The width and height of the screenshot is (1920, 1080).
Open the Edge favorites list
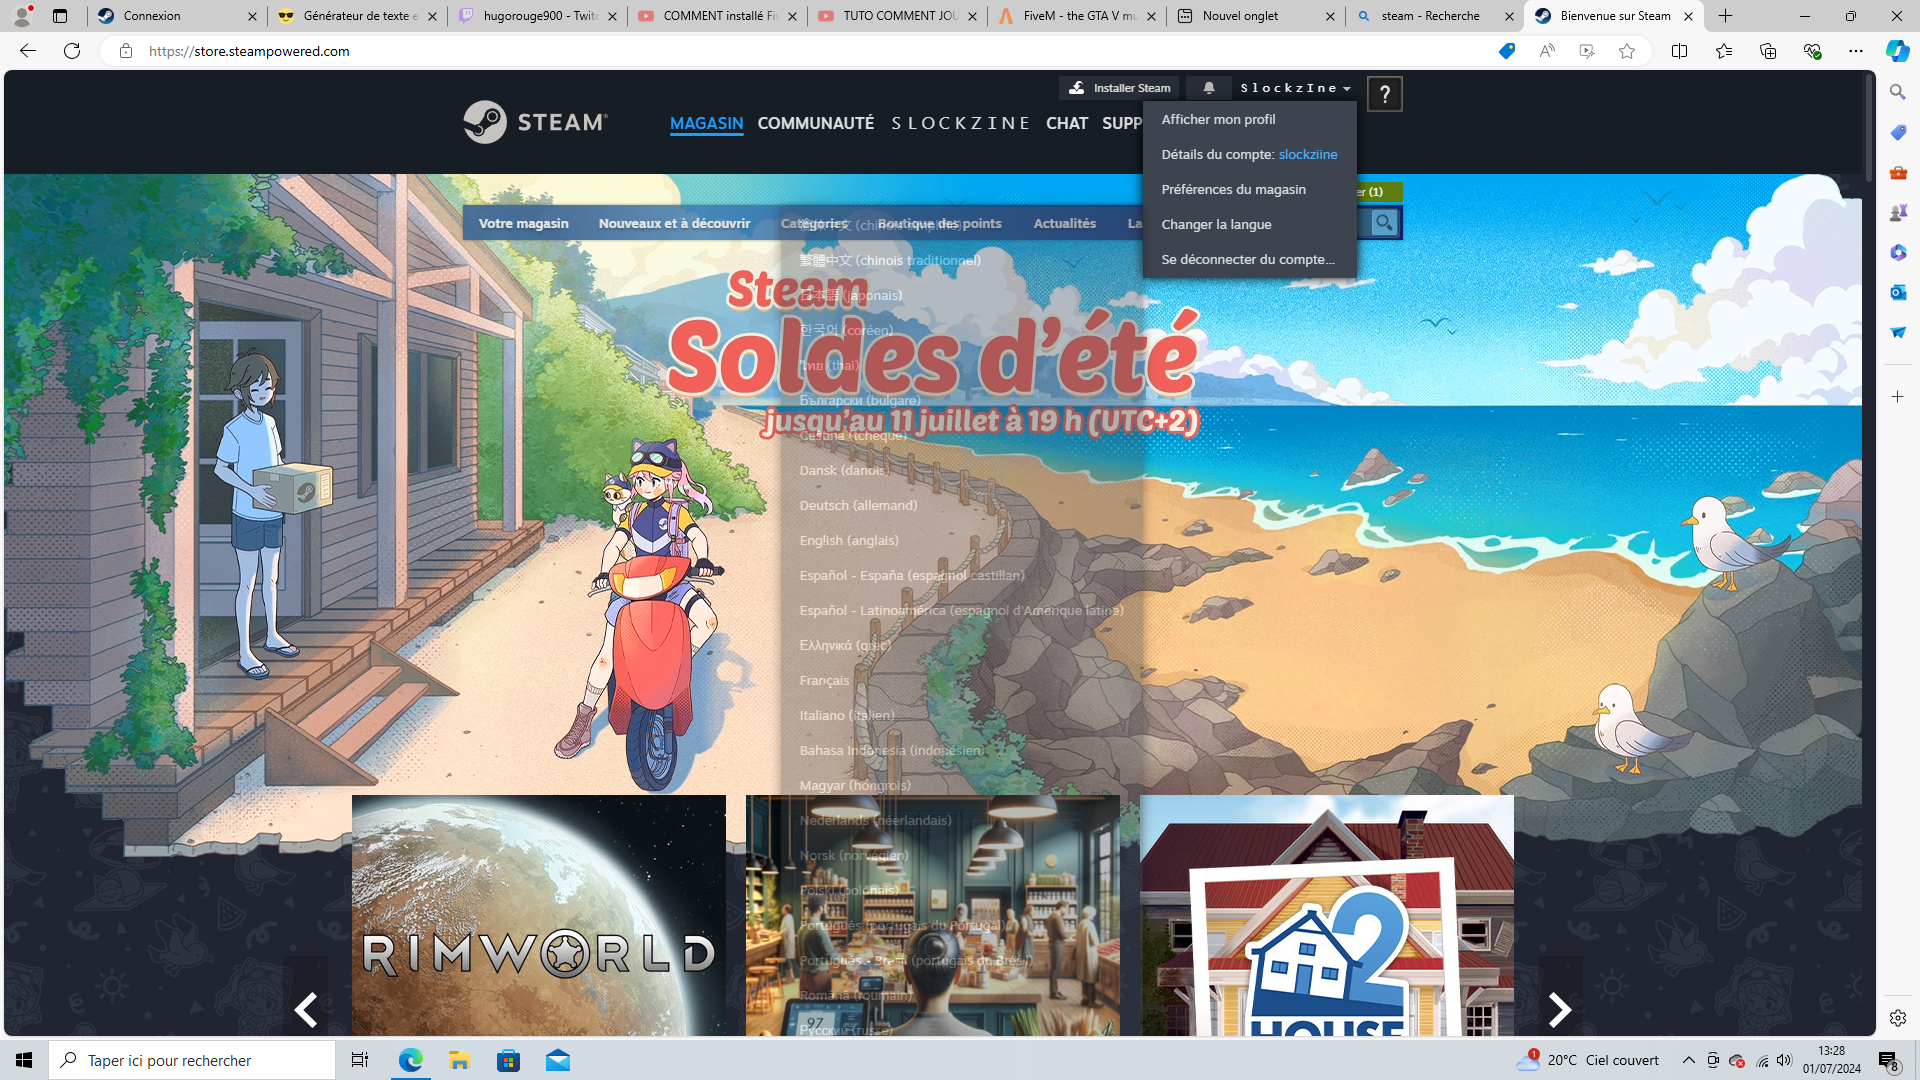point(1724,51)
